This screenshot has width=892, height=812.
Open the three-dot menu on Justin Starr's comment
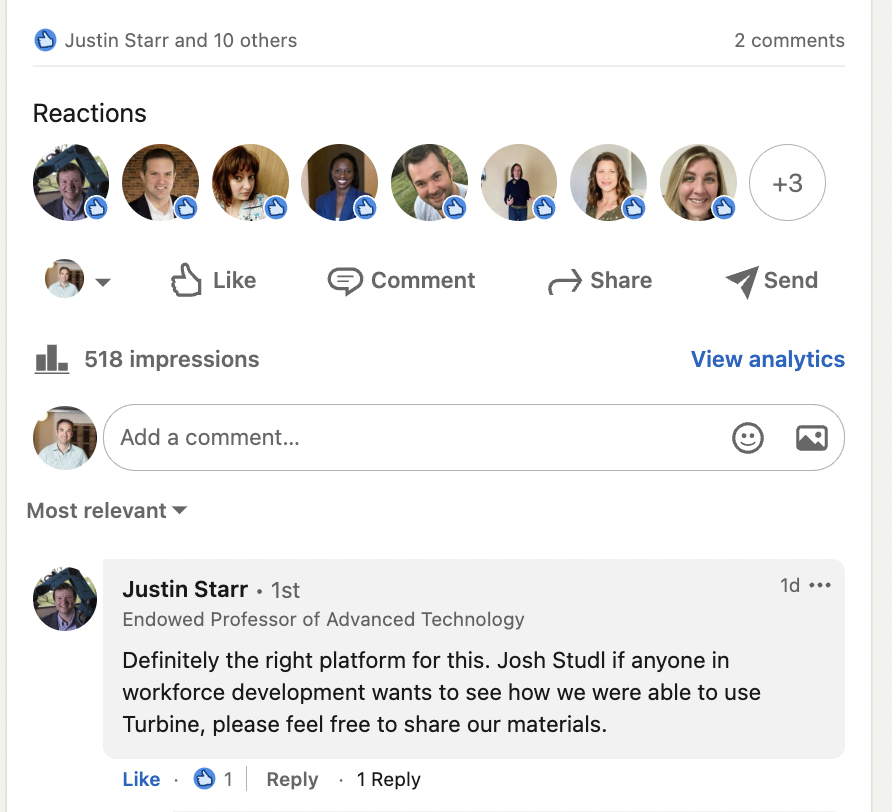[x=822, y=585]
